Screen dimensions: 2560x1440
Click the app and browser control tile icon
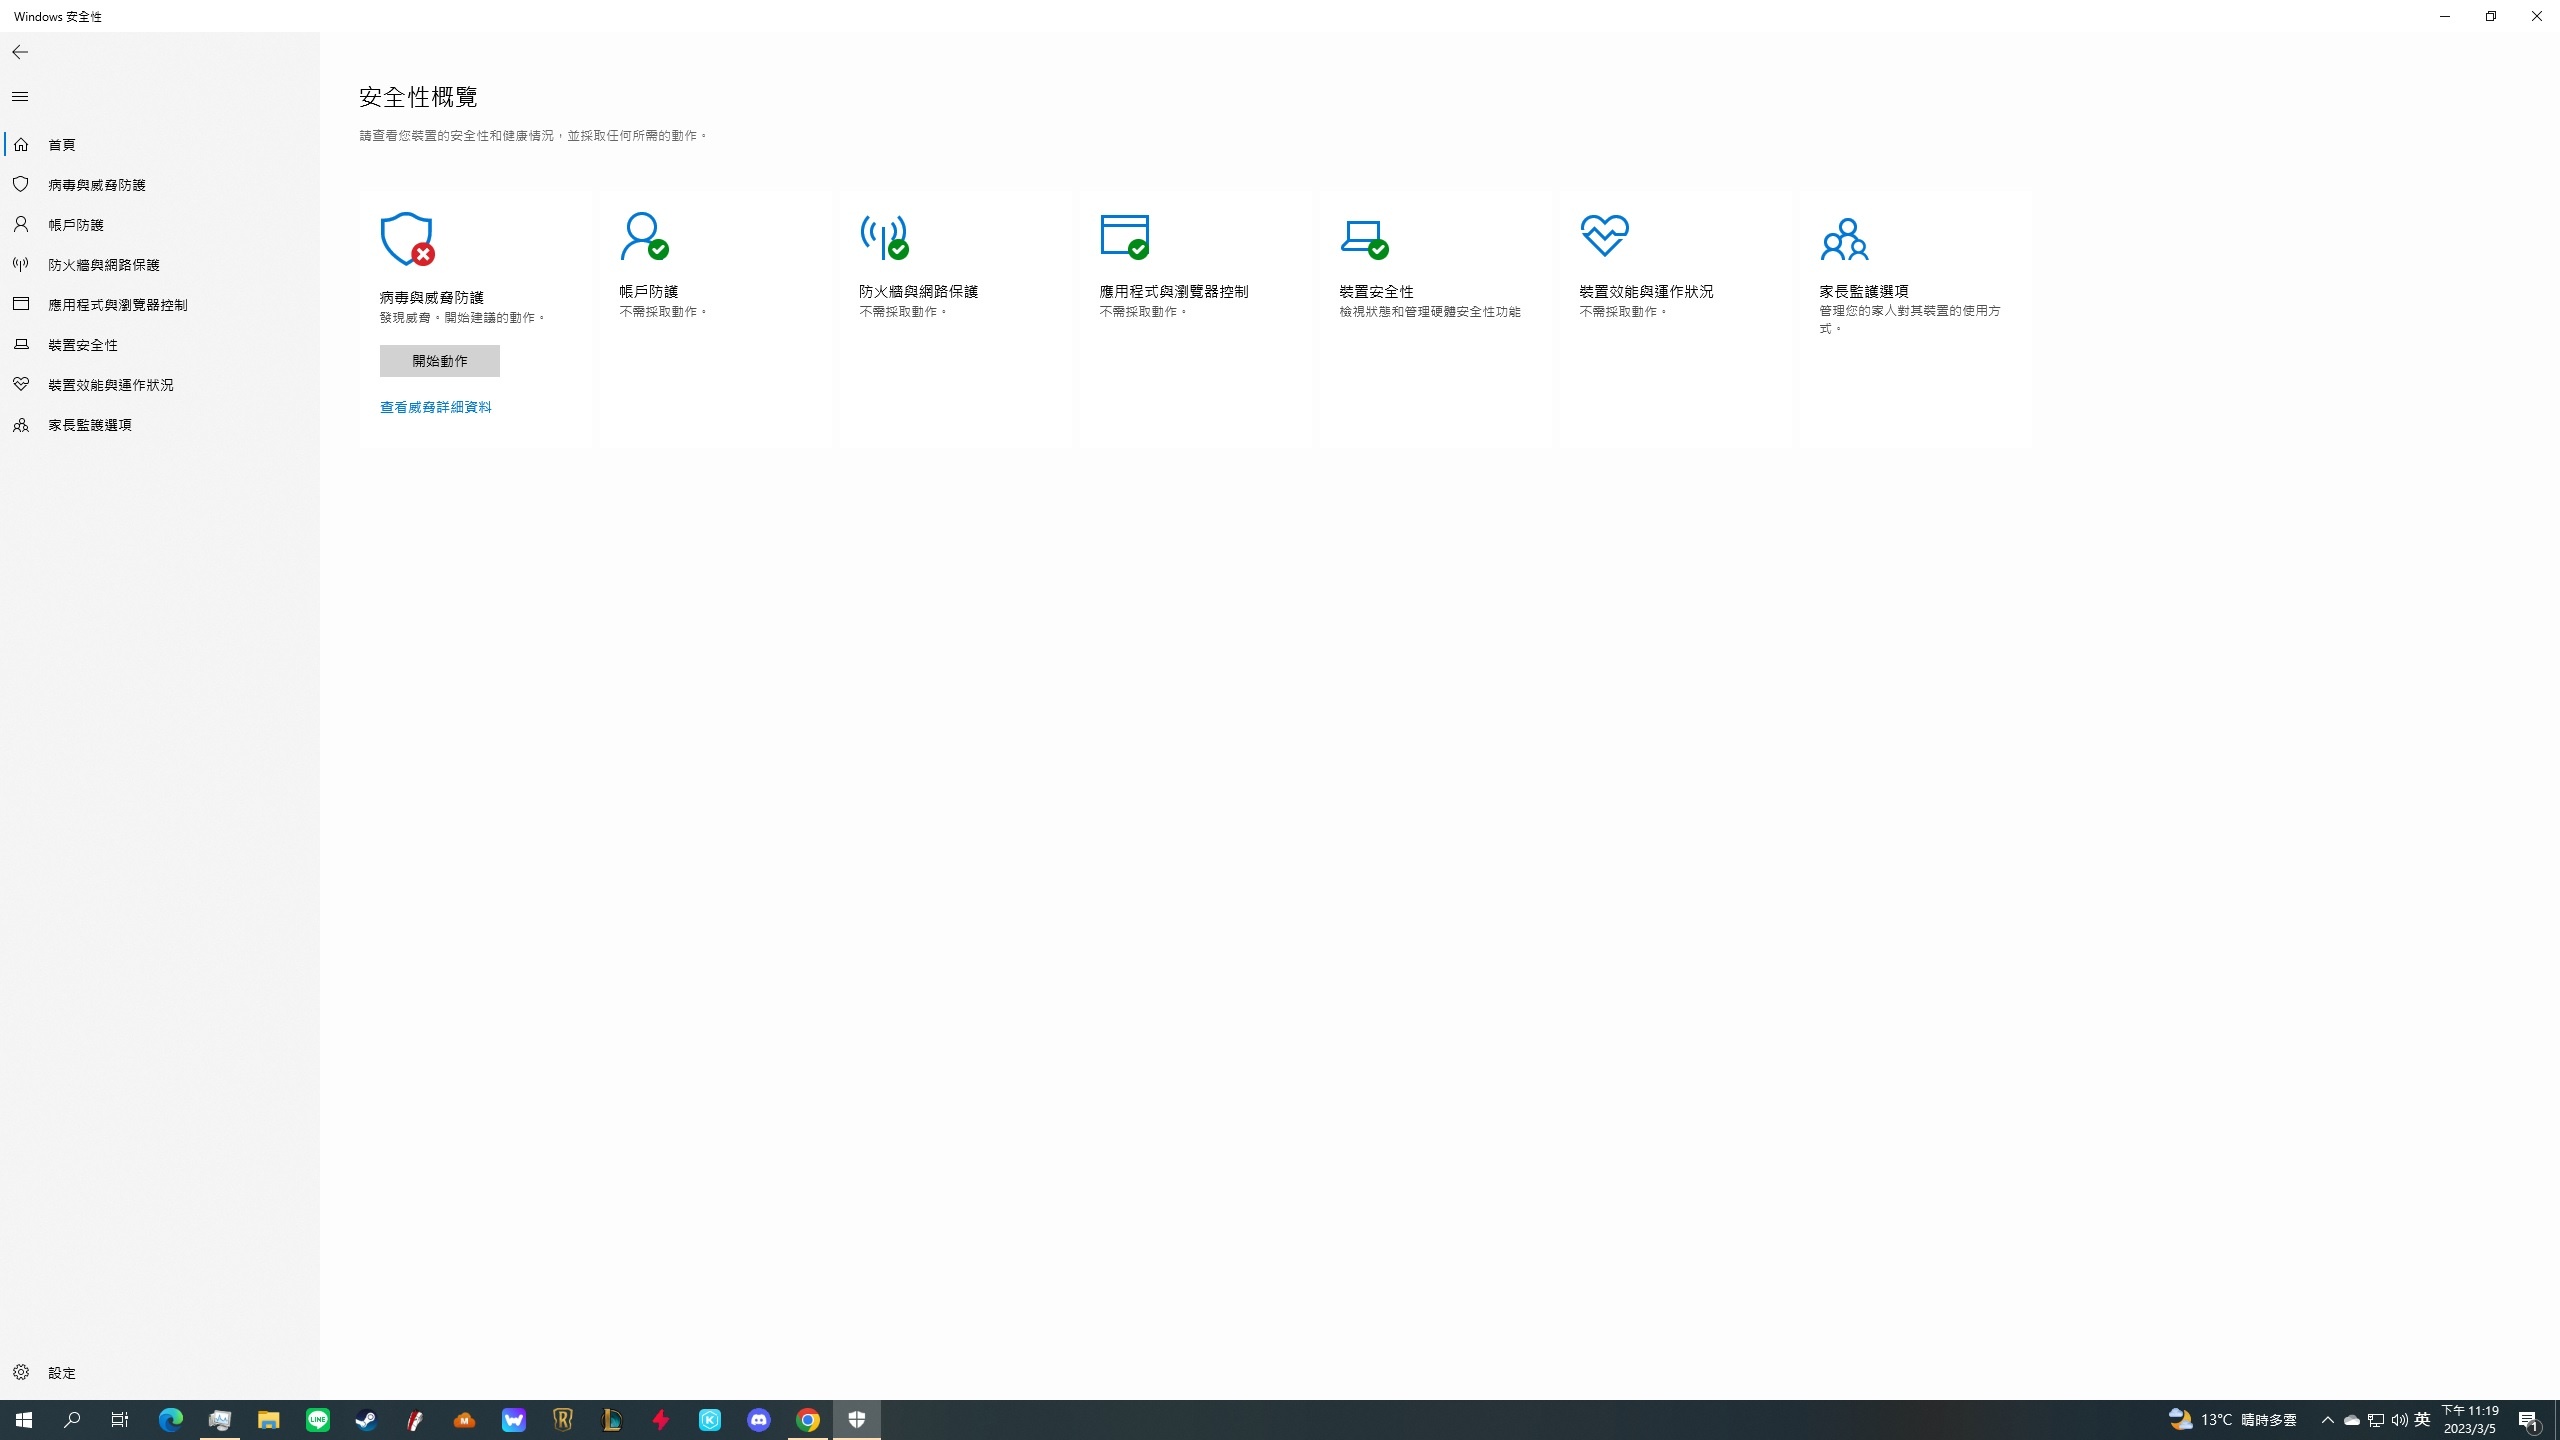1124,236
